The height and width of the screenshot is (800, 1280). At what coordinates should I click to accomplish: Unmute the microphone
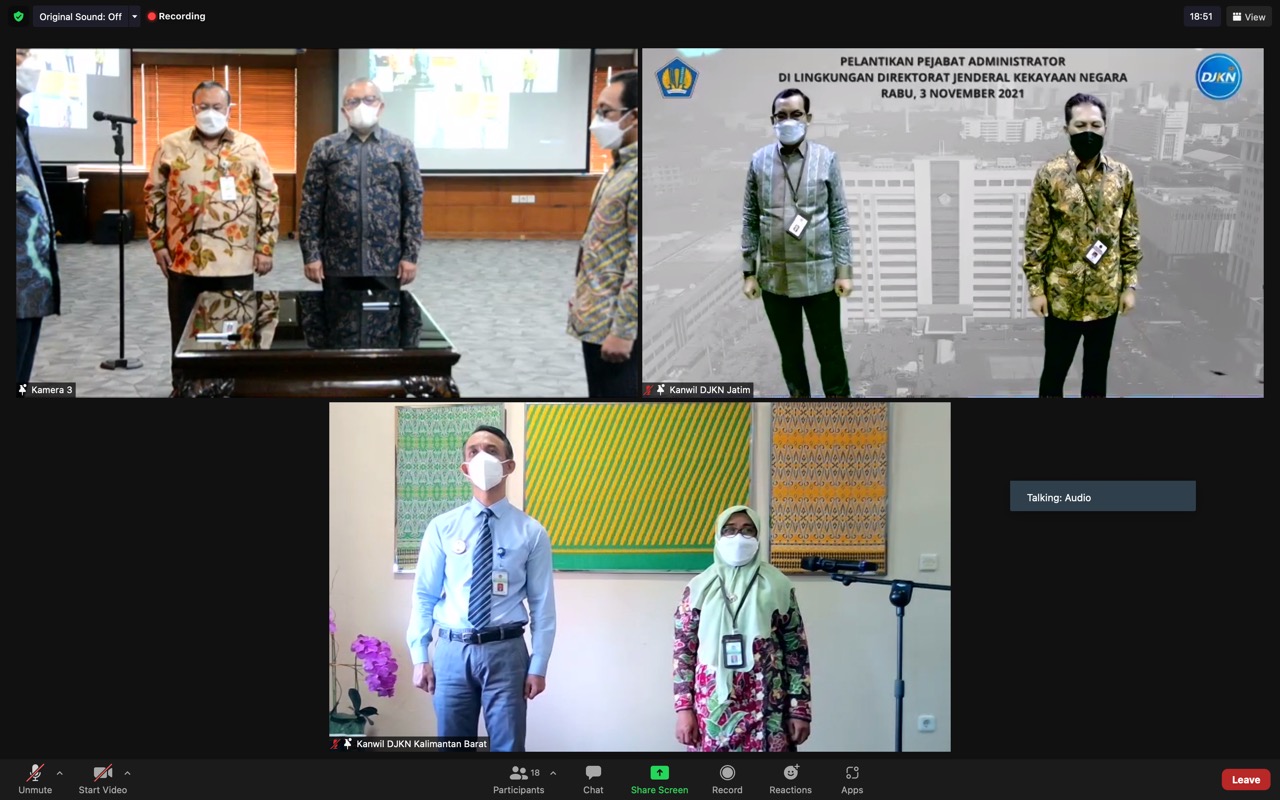[35, 779]
